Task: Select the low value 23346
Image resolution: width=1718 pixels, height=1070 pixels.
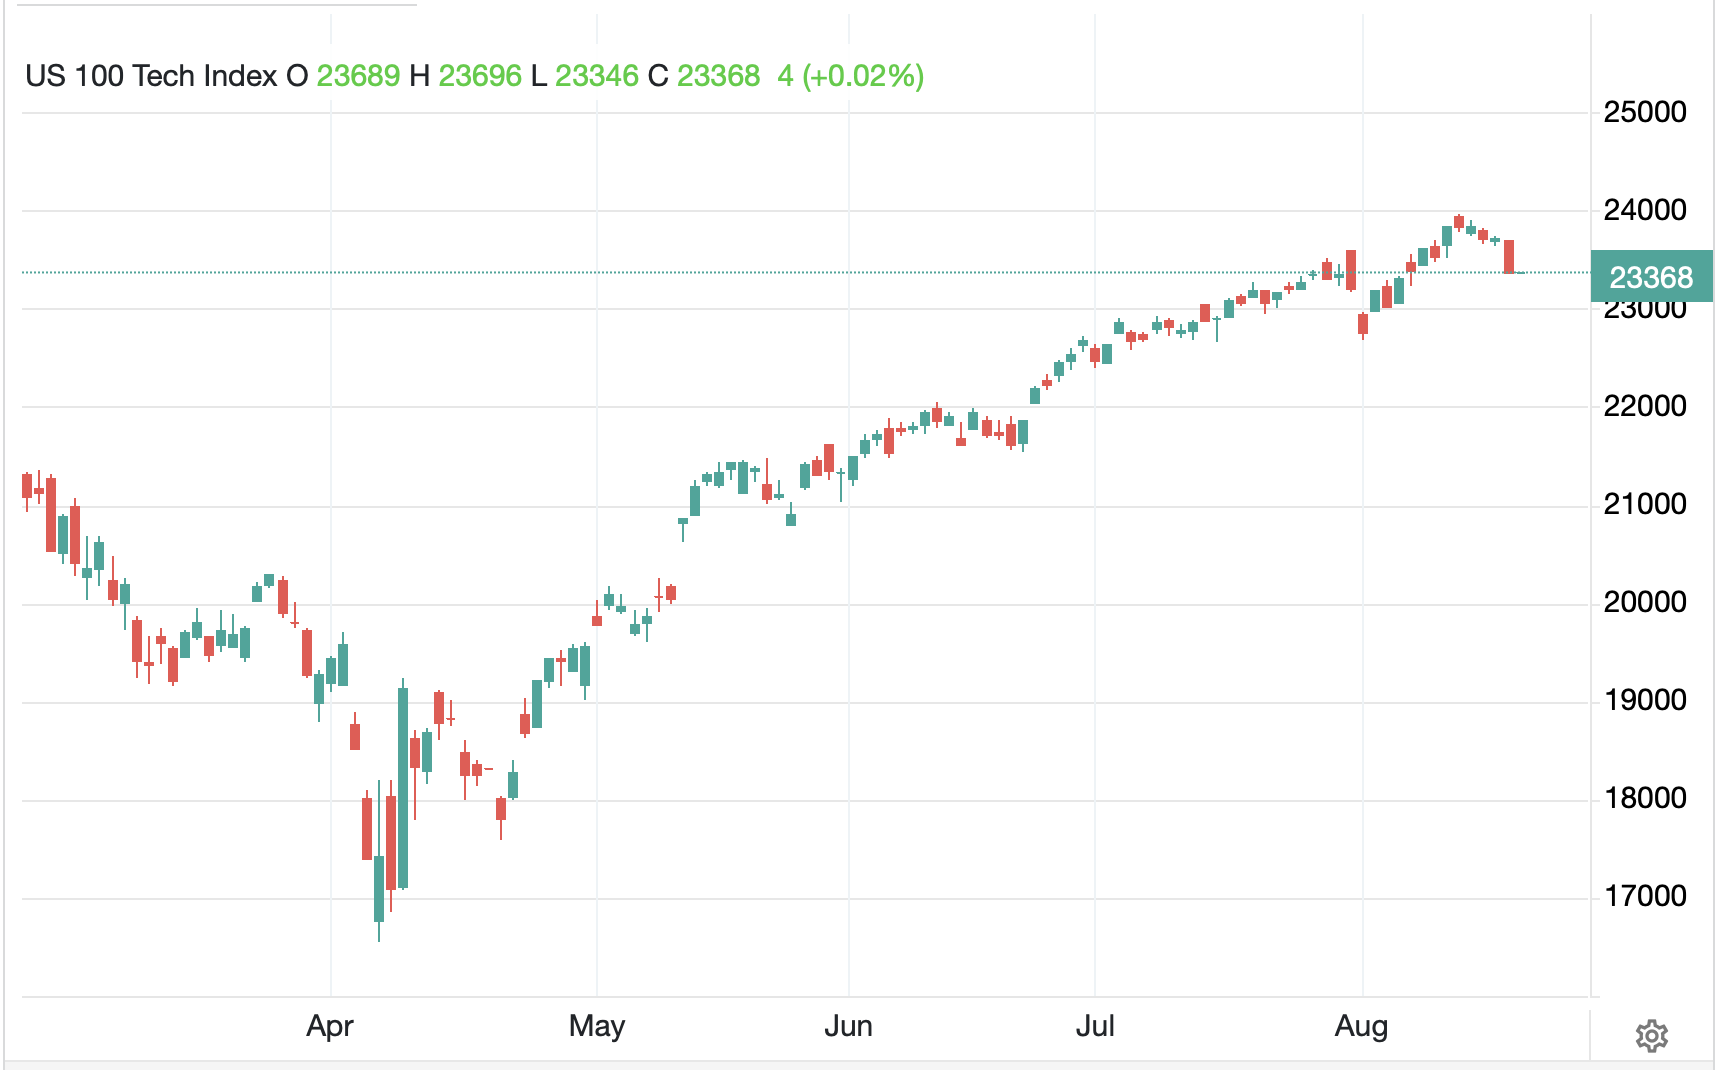Action: 596,76
